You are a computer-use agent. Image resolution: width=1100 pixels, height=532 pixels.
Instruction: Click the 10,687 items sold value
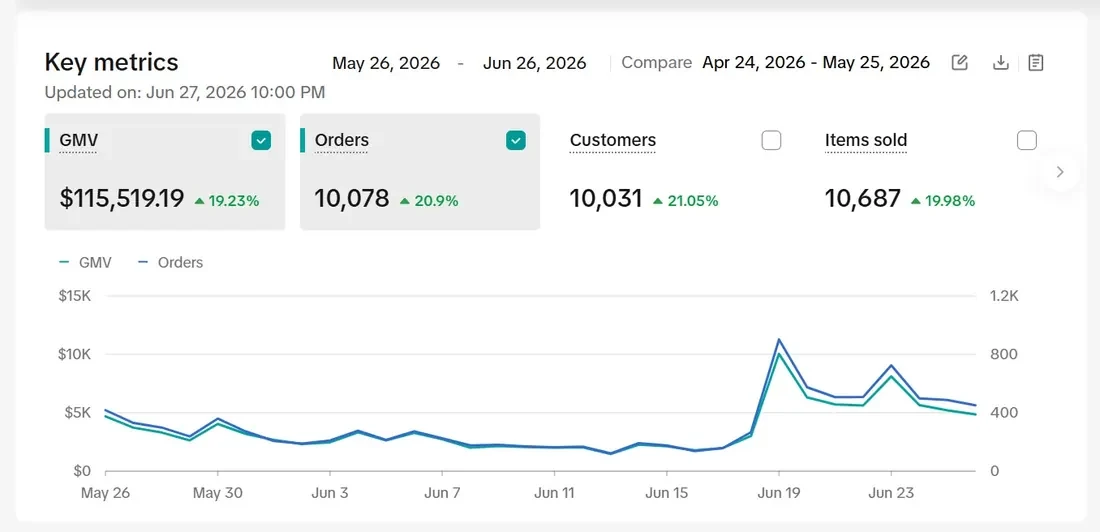click(x=863, y=199)
